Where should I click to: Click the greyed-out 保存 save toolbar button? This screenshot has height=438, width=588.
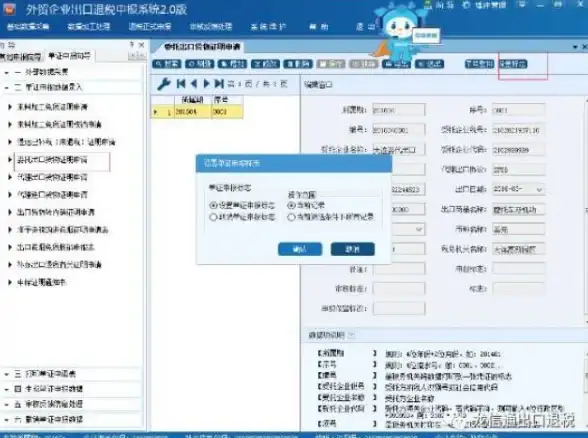click(331, 64)
